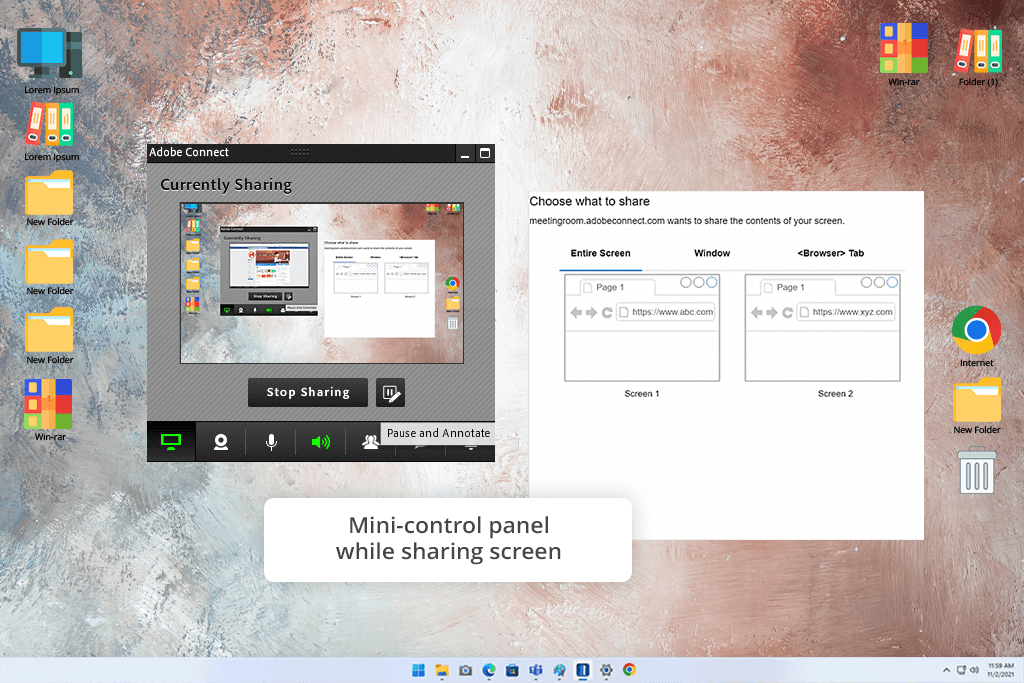Click the 'Screen 1' label
1024x683 pixels.
[642, 394]
